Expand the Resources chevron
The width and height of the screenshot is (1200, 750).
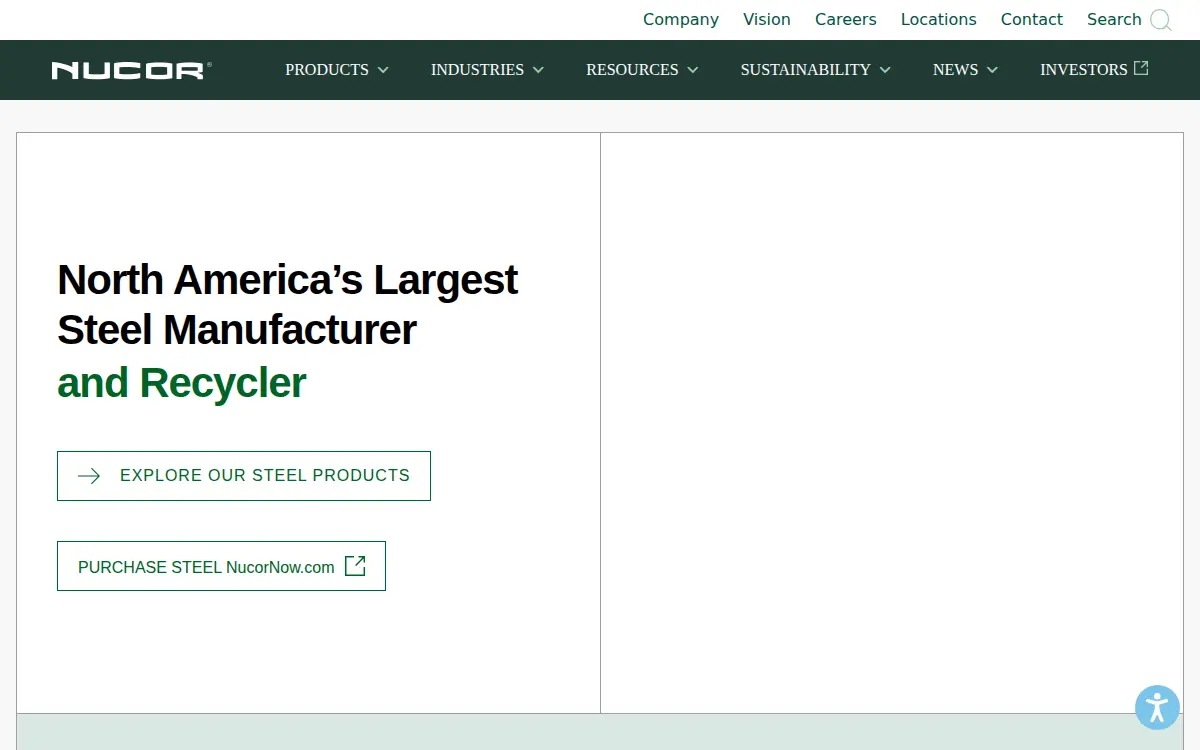click(693, 70)
